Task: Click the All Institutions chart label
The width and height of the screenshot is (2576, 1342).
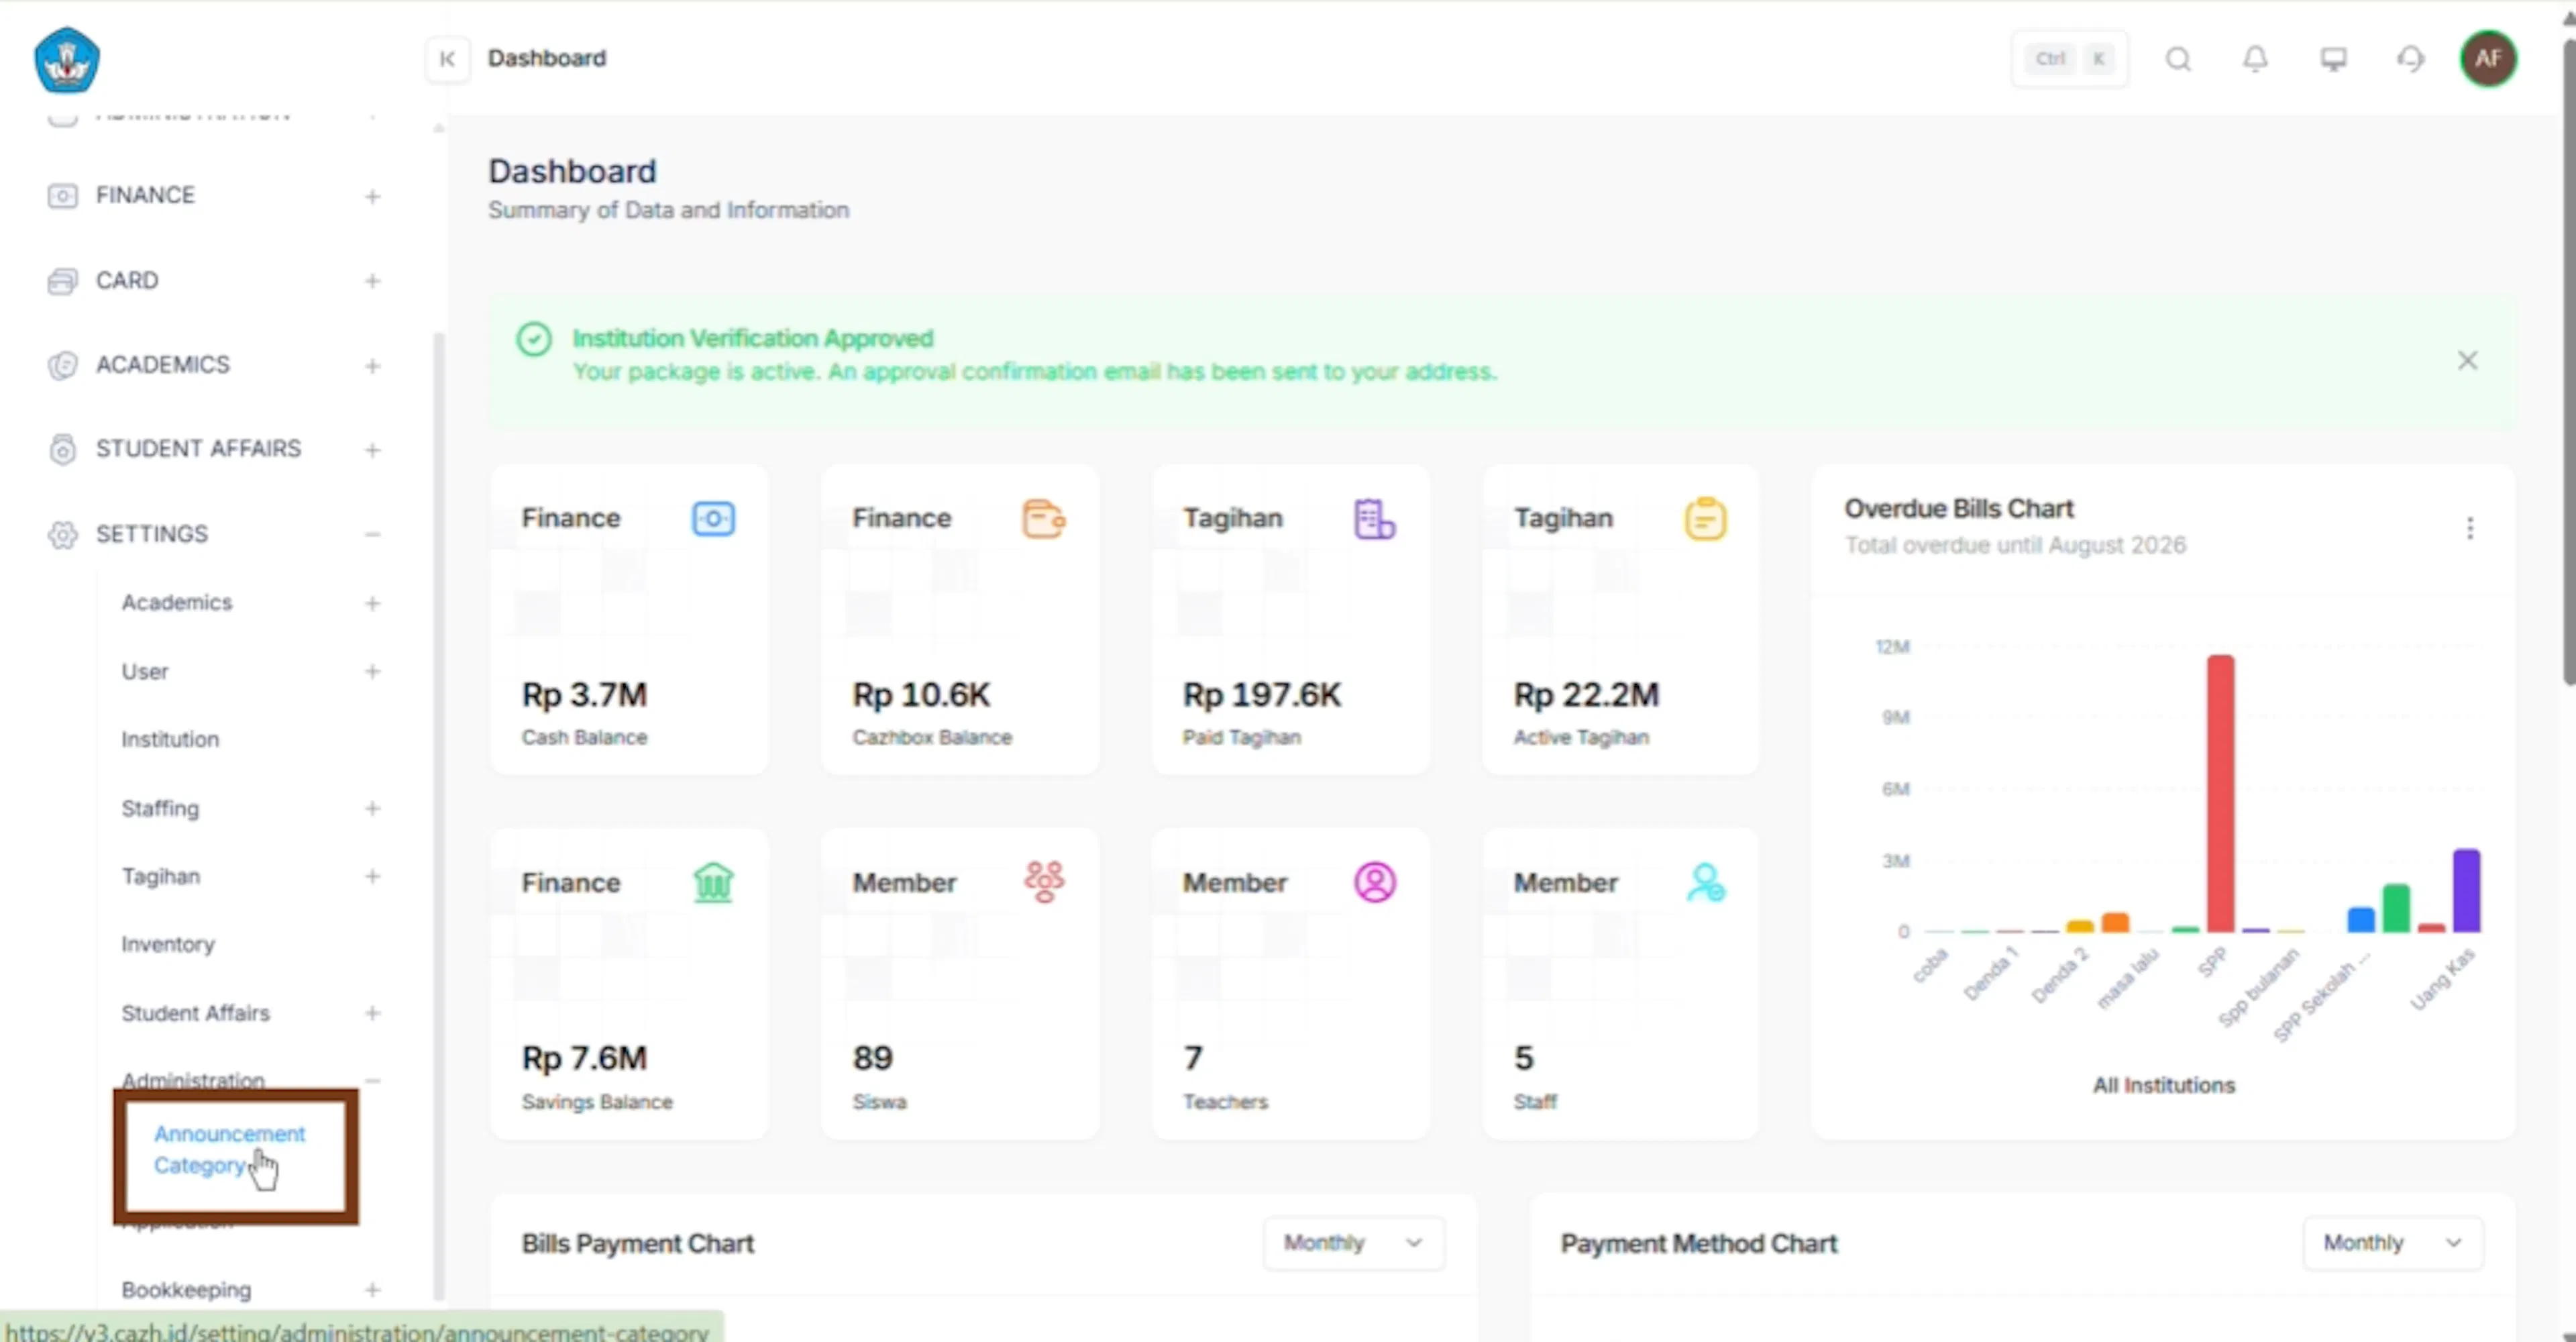Action: point(2163,1085)
